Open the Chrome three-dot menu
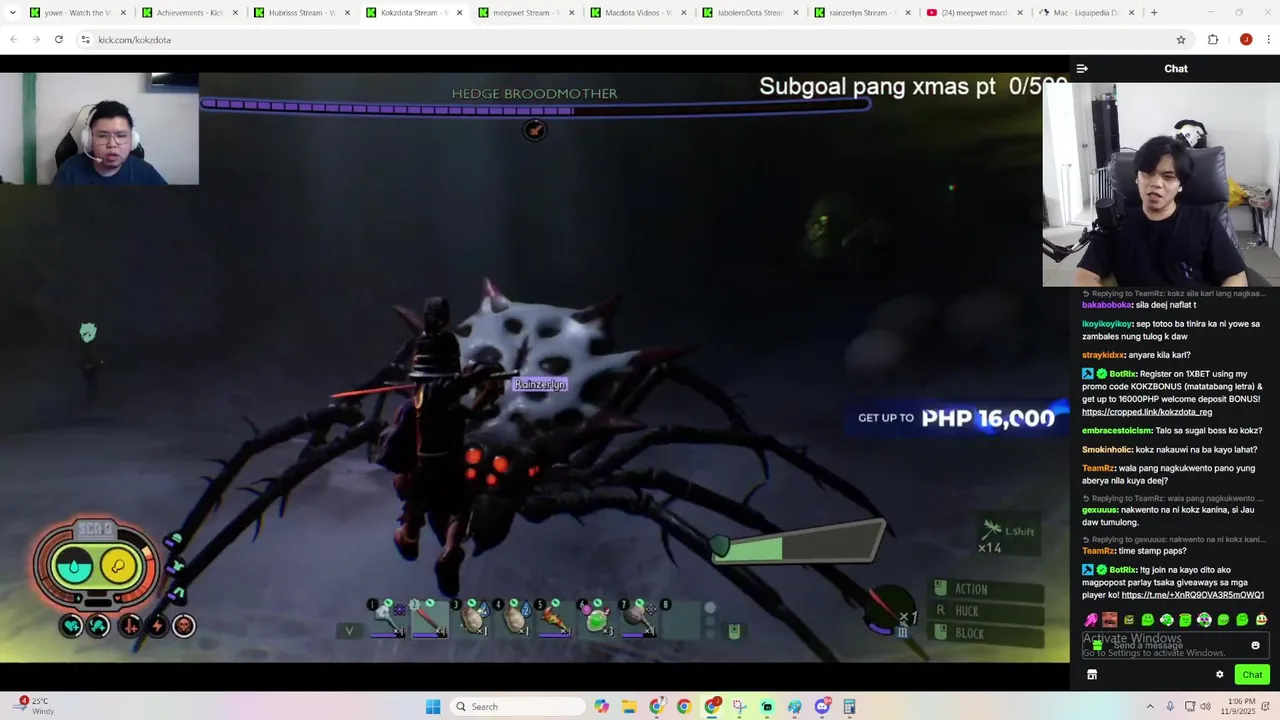Screen dimensions: 1280x720 point(1268,40)
